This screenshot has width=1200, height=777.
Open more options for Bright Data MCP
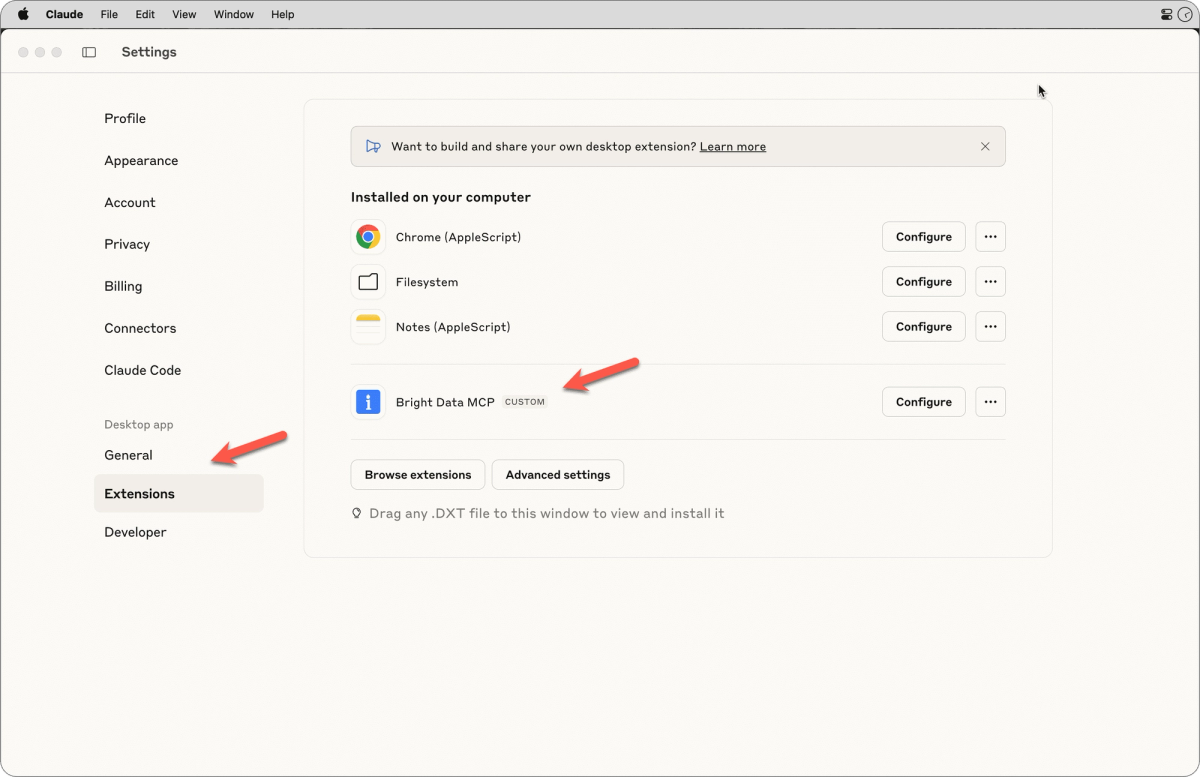[x=990, y=402]
